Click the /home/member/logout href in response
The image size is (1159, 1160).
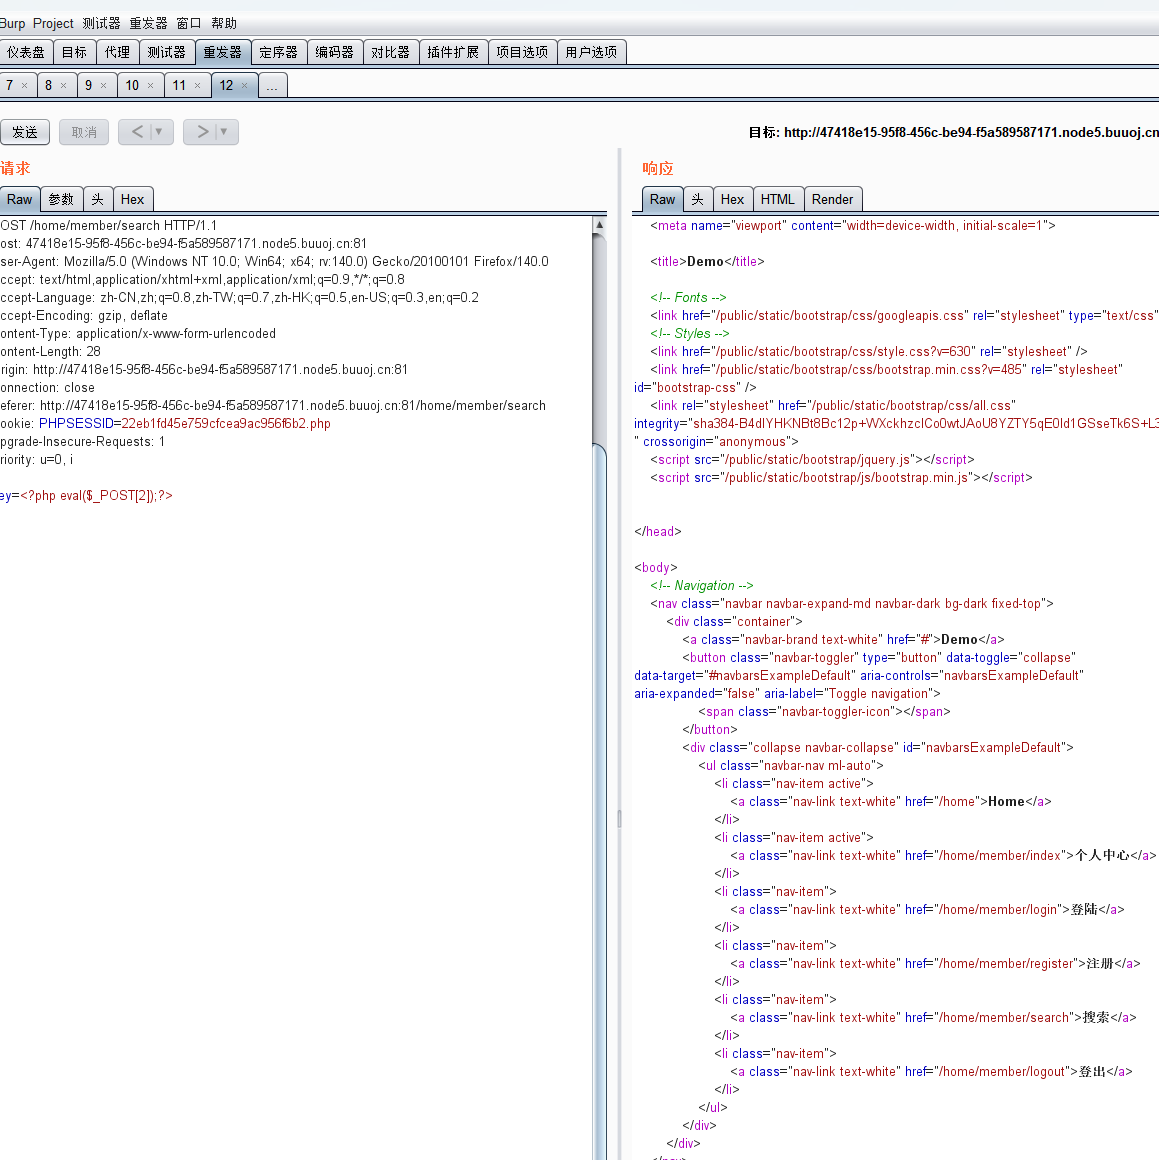(1001, 1071)
